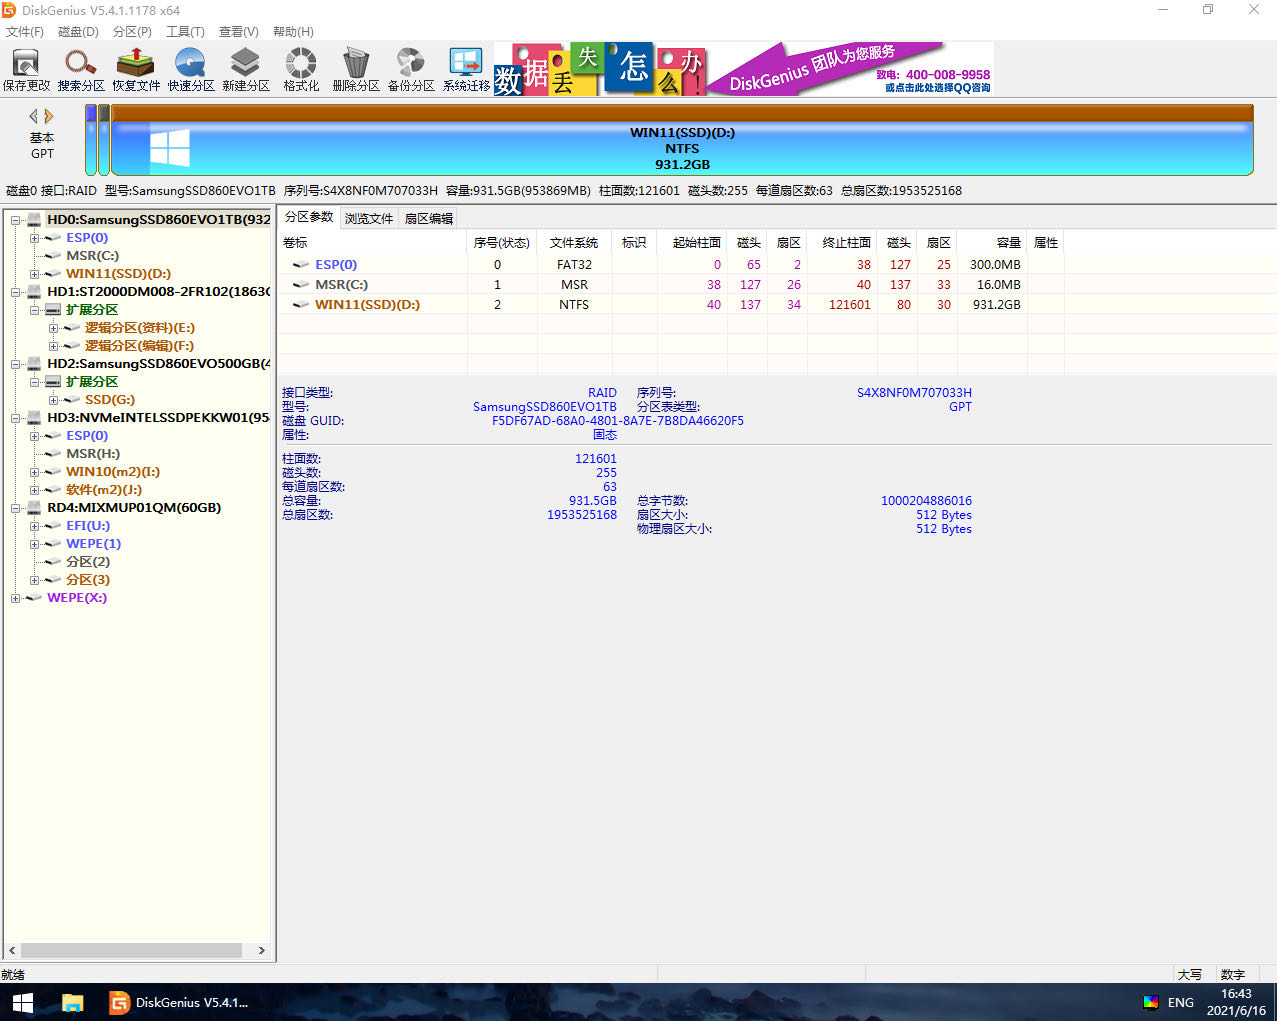The image size is (1277, 1021).
Task: Launch the 恢复文件 file recovery tool
Action: click(x=136, y=70)
